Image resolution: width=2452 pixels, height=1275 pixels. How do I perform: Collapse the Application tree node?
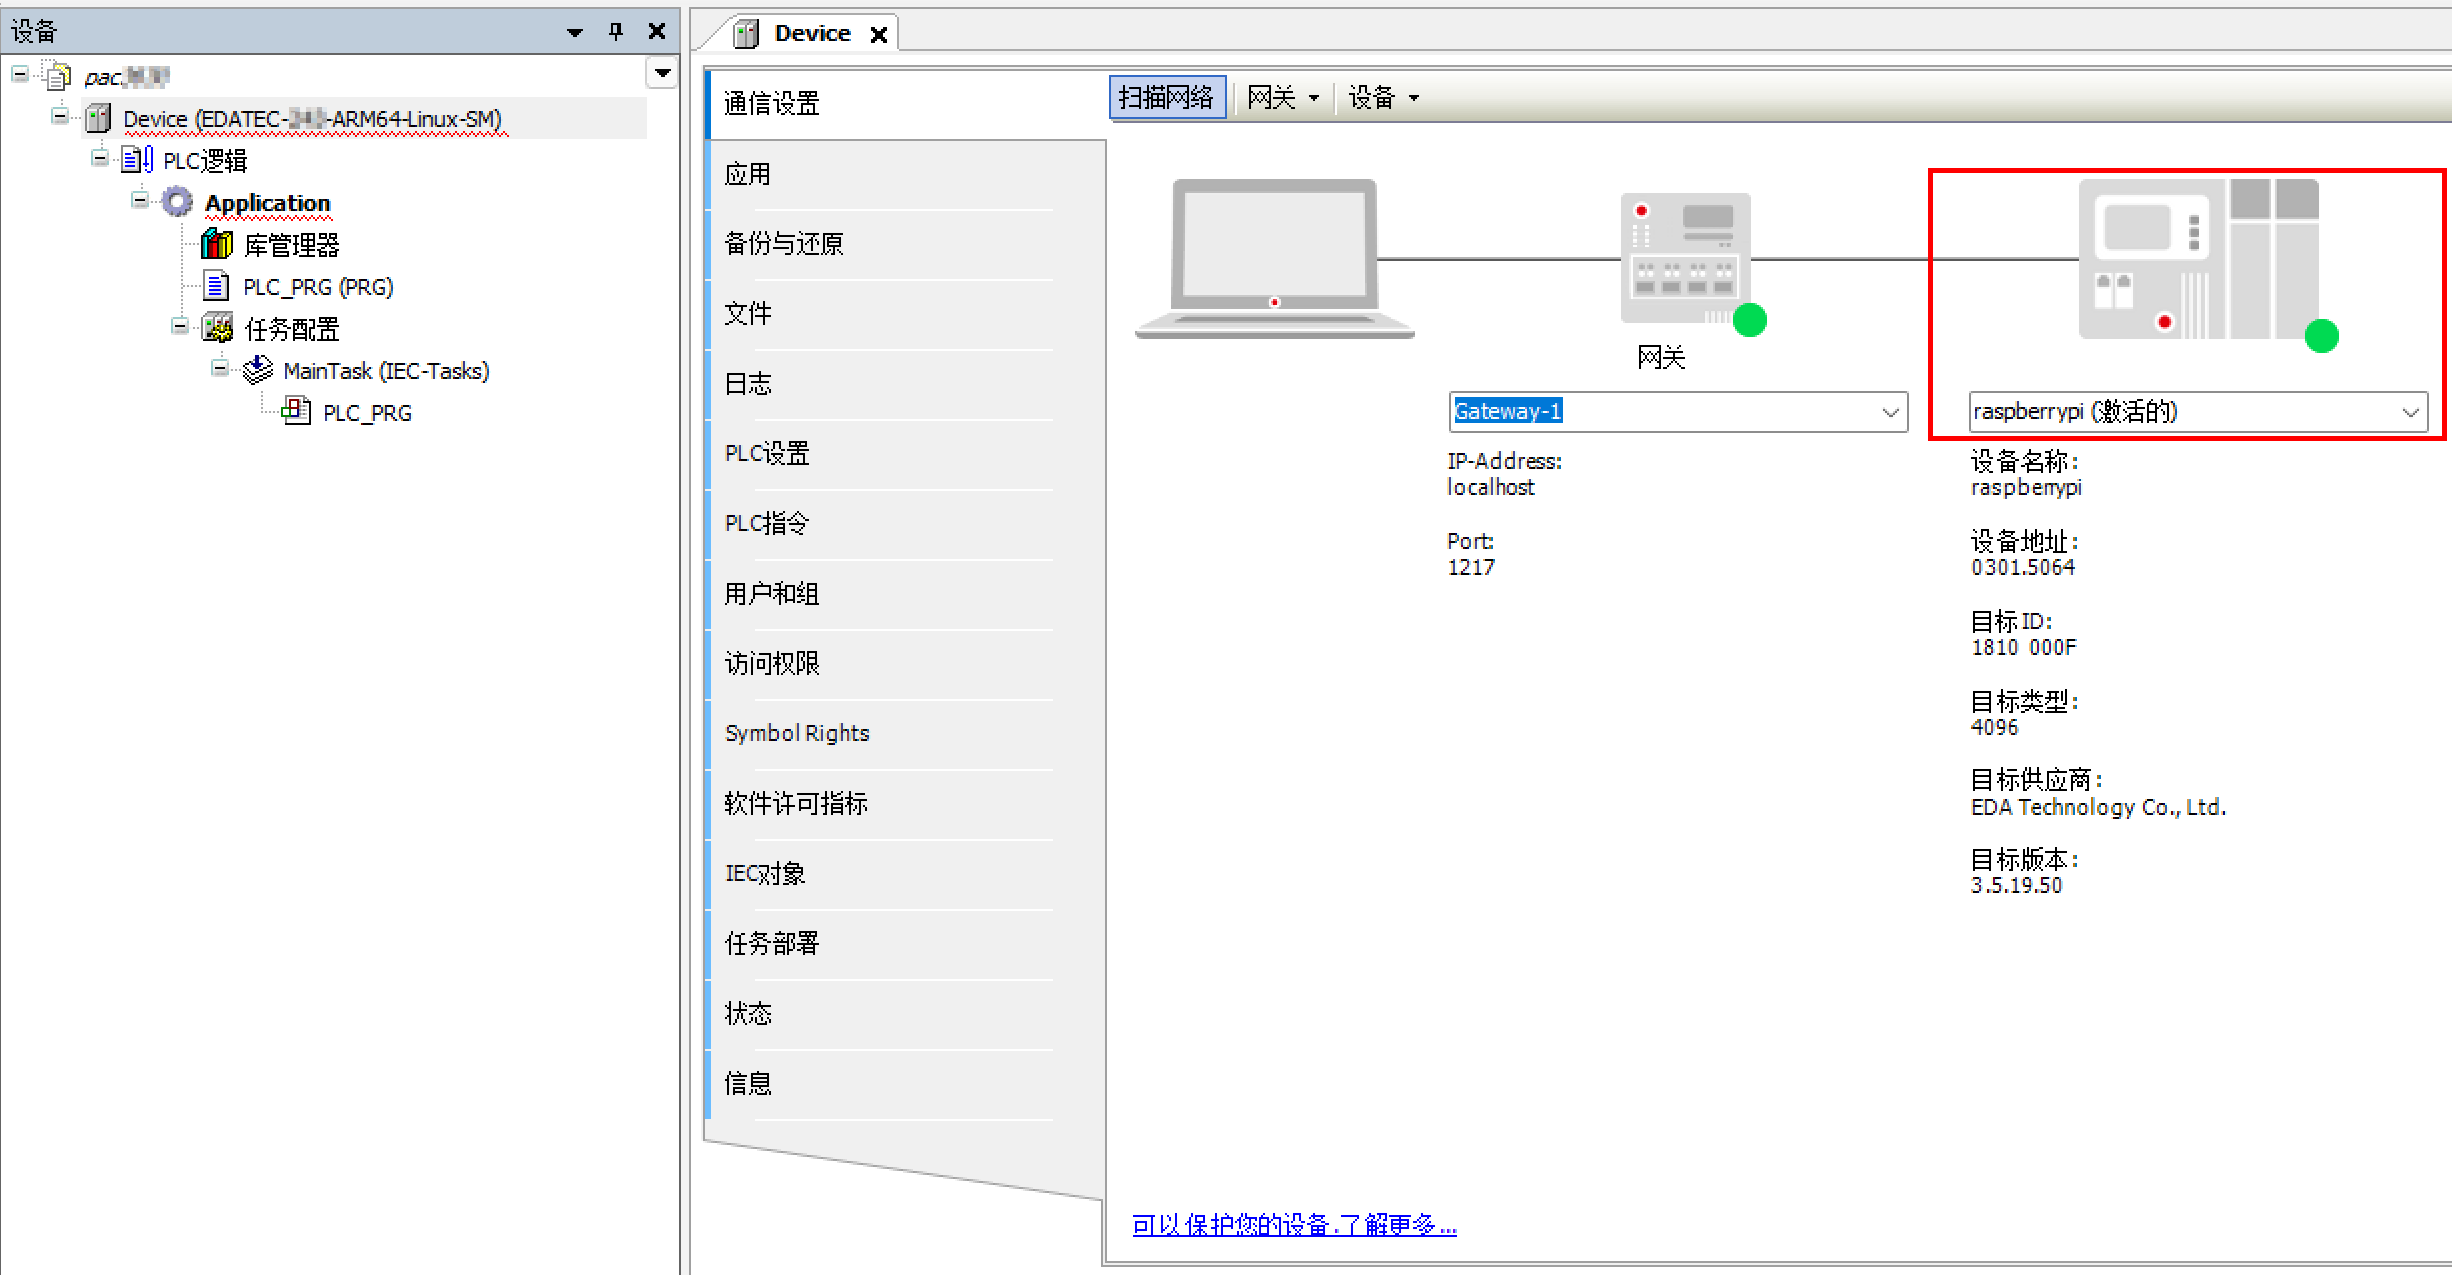point(140,201)
